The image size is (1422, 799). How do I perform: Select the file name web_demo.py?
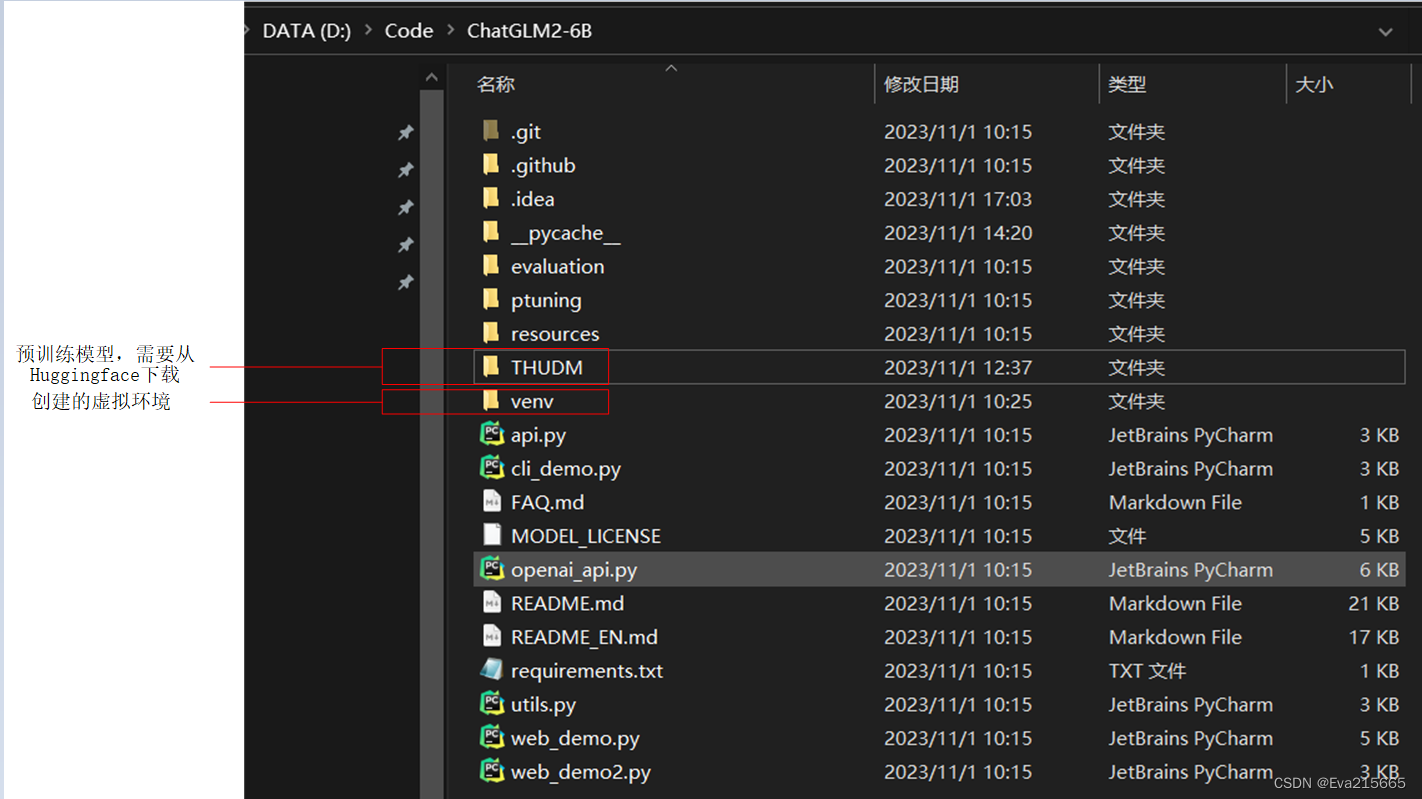(575, 738)
